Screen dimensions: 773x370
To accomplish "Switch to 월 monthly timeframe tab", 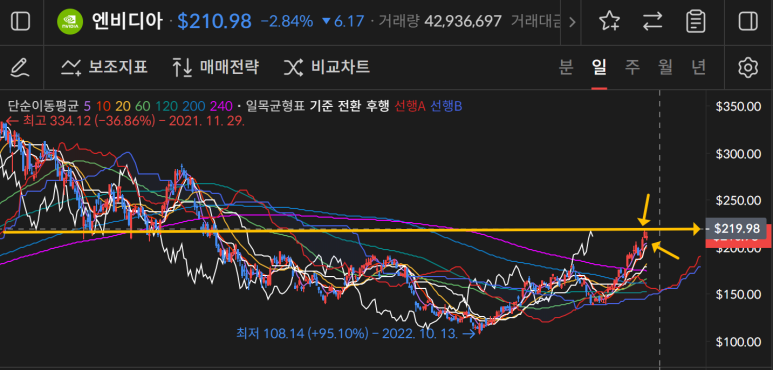I will tap(665, 67).
